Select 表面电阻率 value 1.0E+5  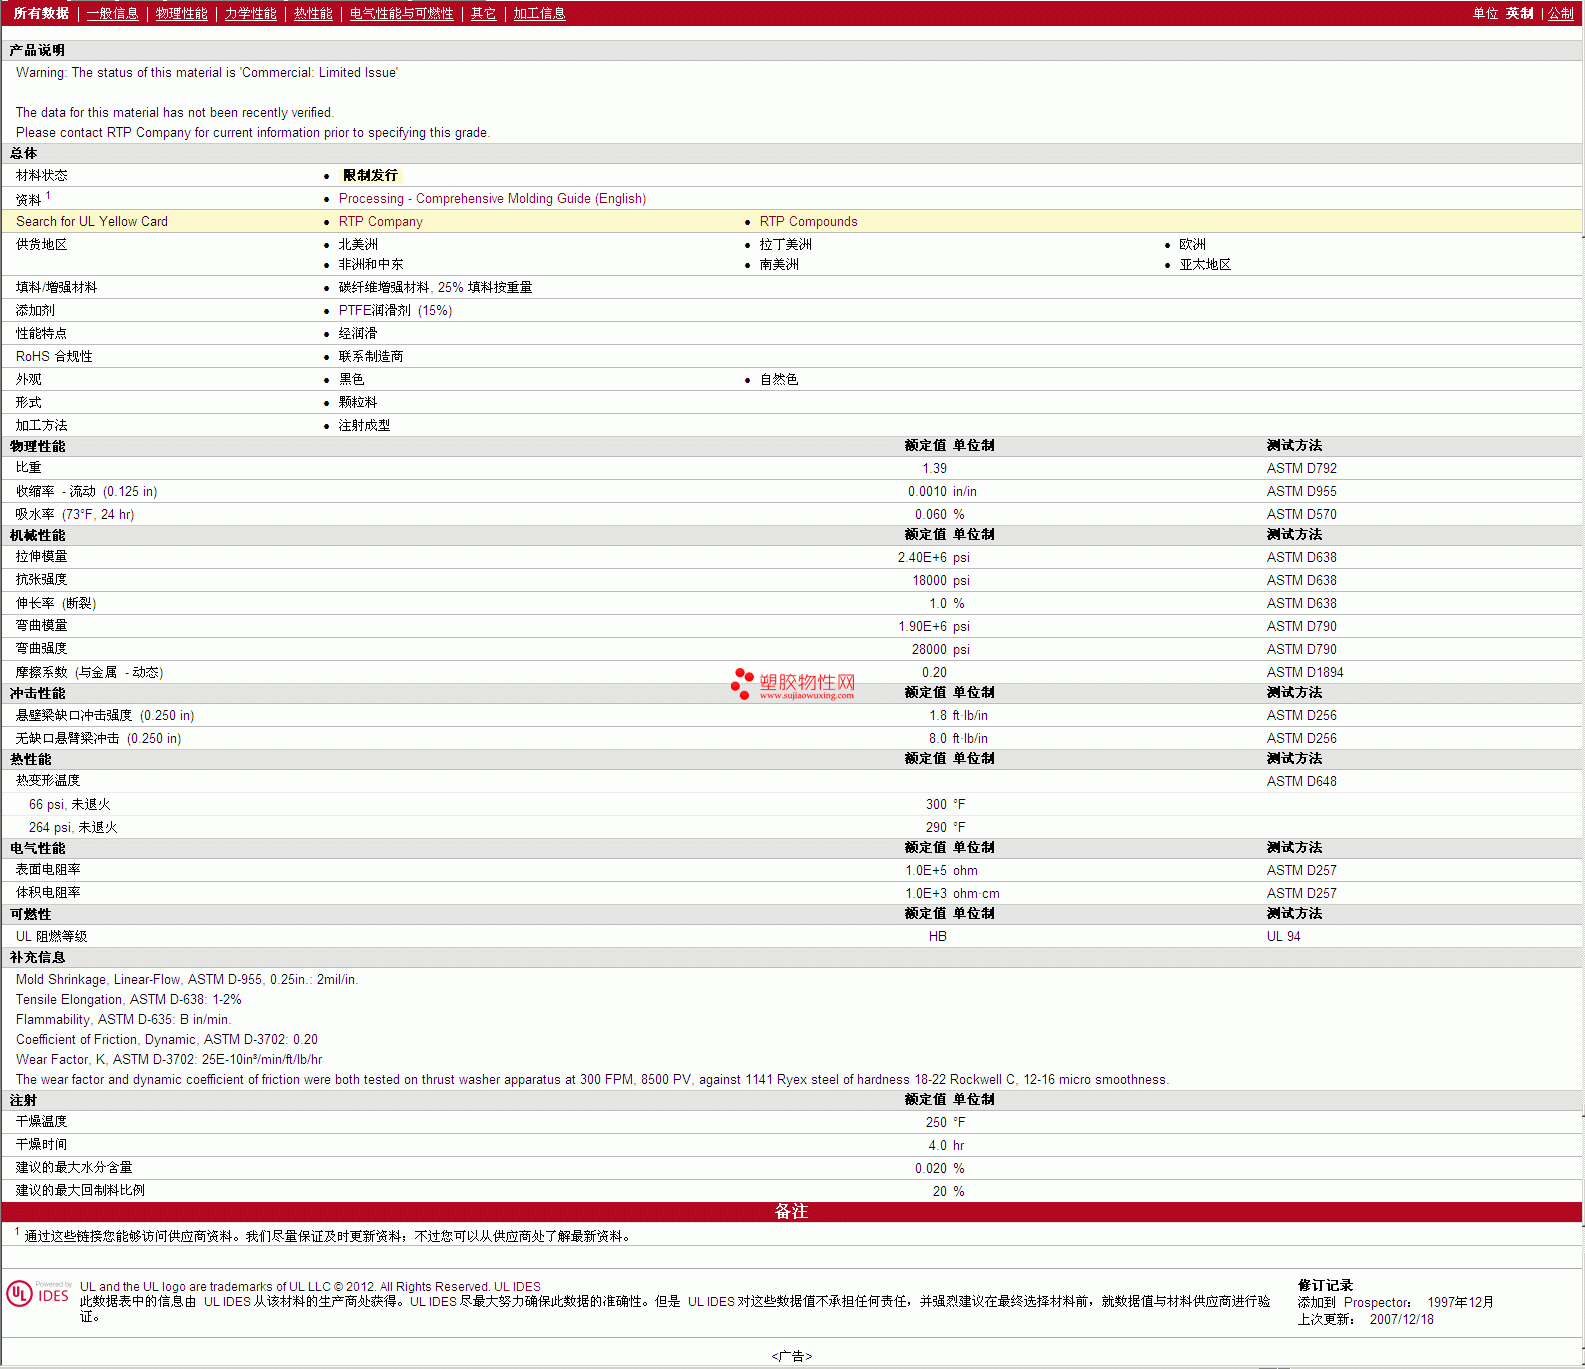(x=926, y=870)
